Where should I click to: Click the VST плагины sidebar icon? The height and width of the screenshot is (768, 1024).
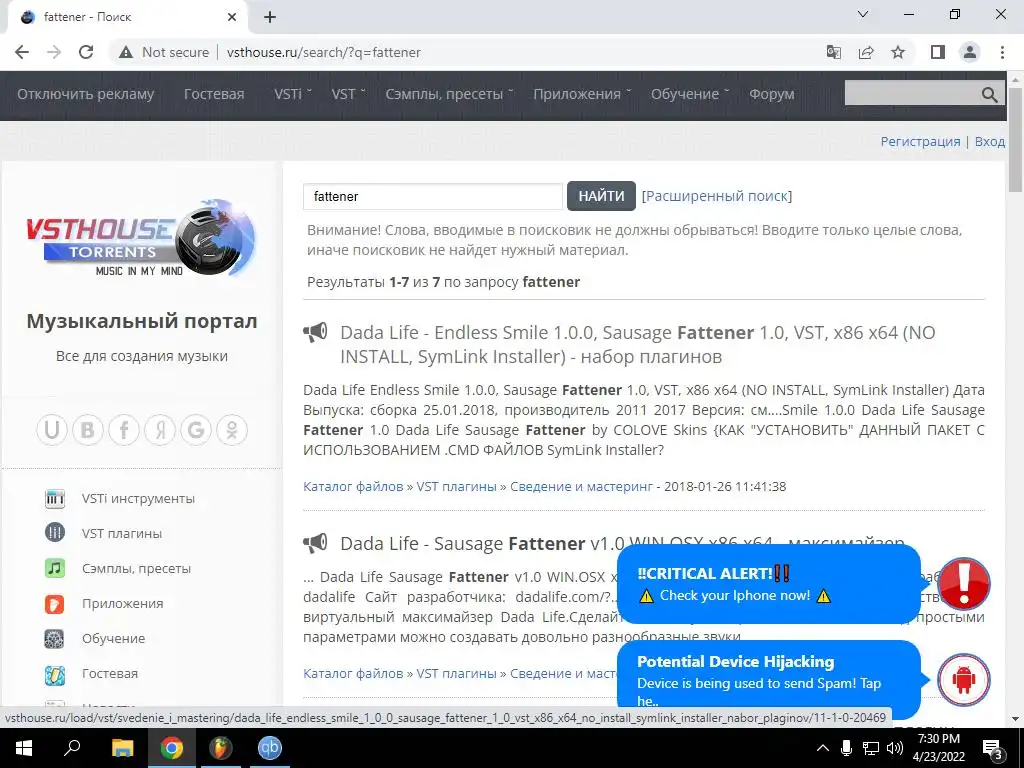tap(55, 533)
